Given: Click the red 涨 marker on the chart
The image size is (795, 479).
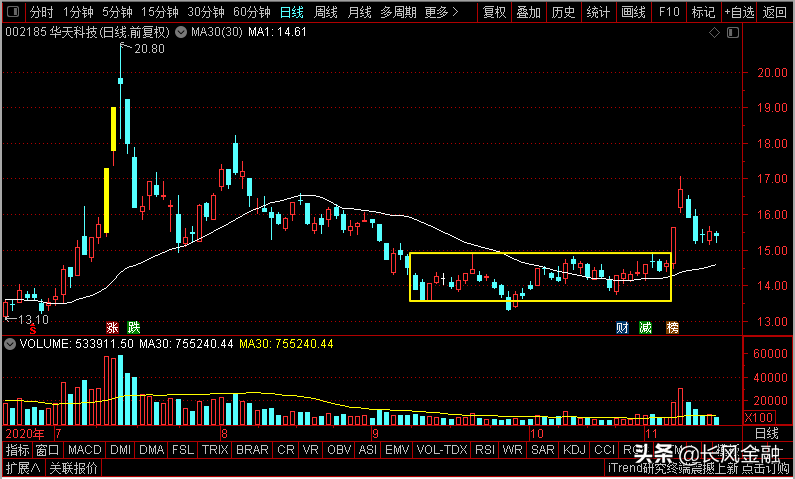Looking at the screenshot, I should [x=112, y=327].
